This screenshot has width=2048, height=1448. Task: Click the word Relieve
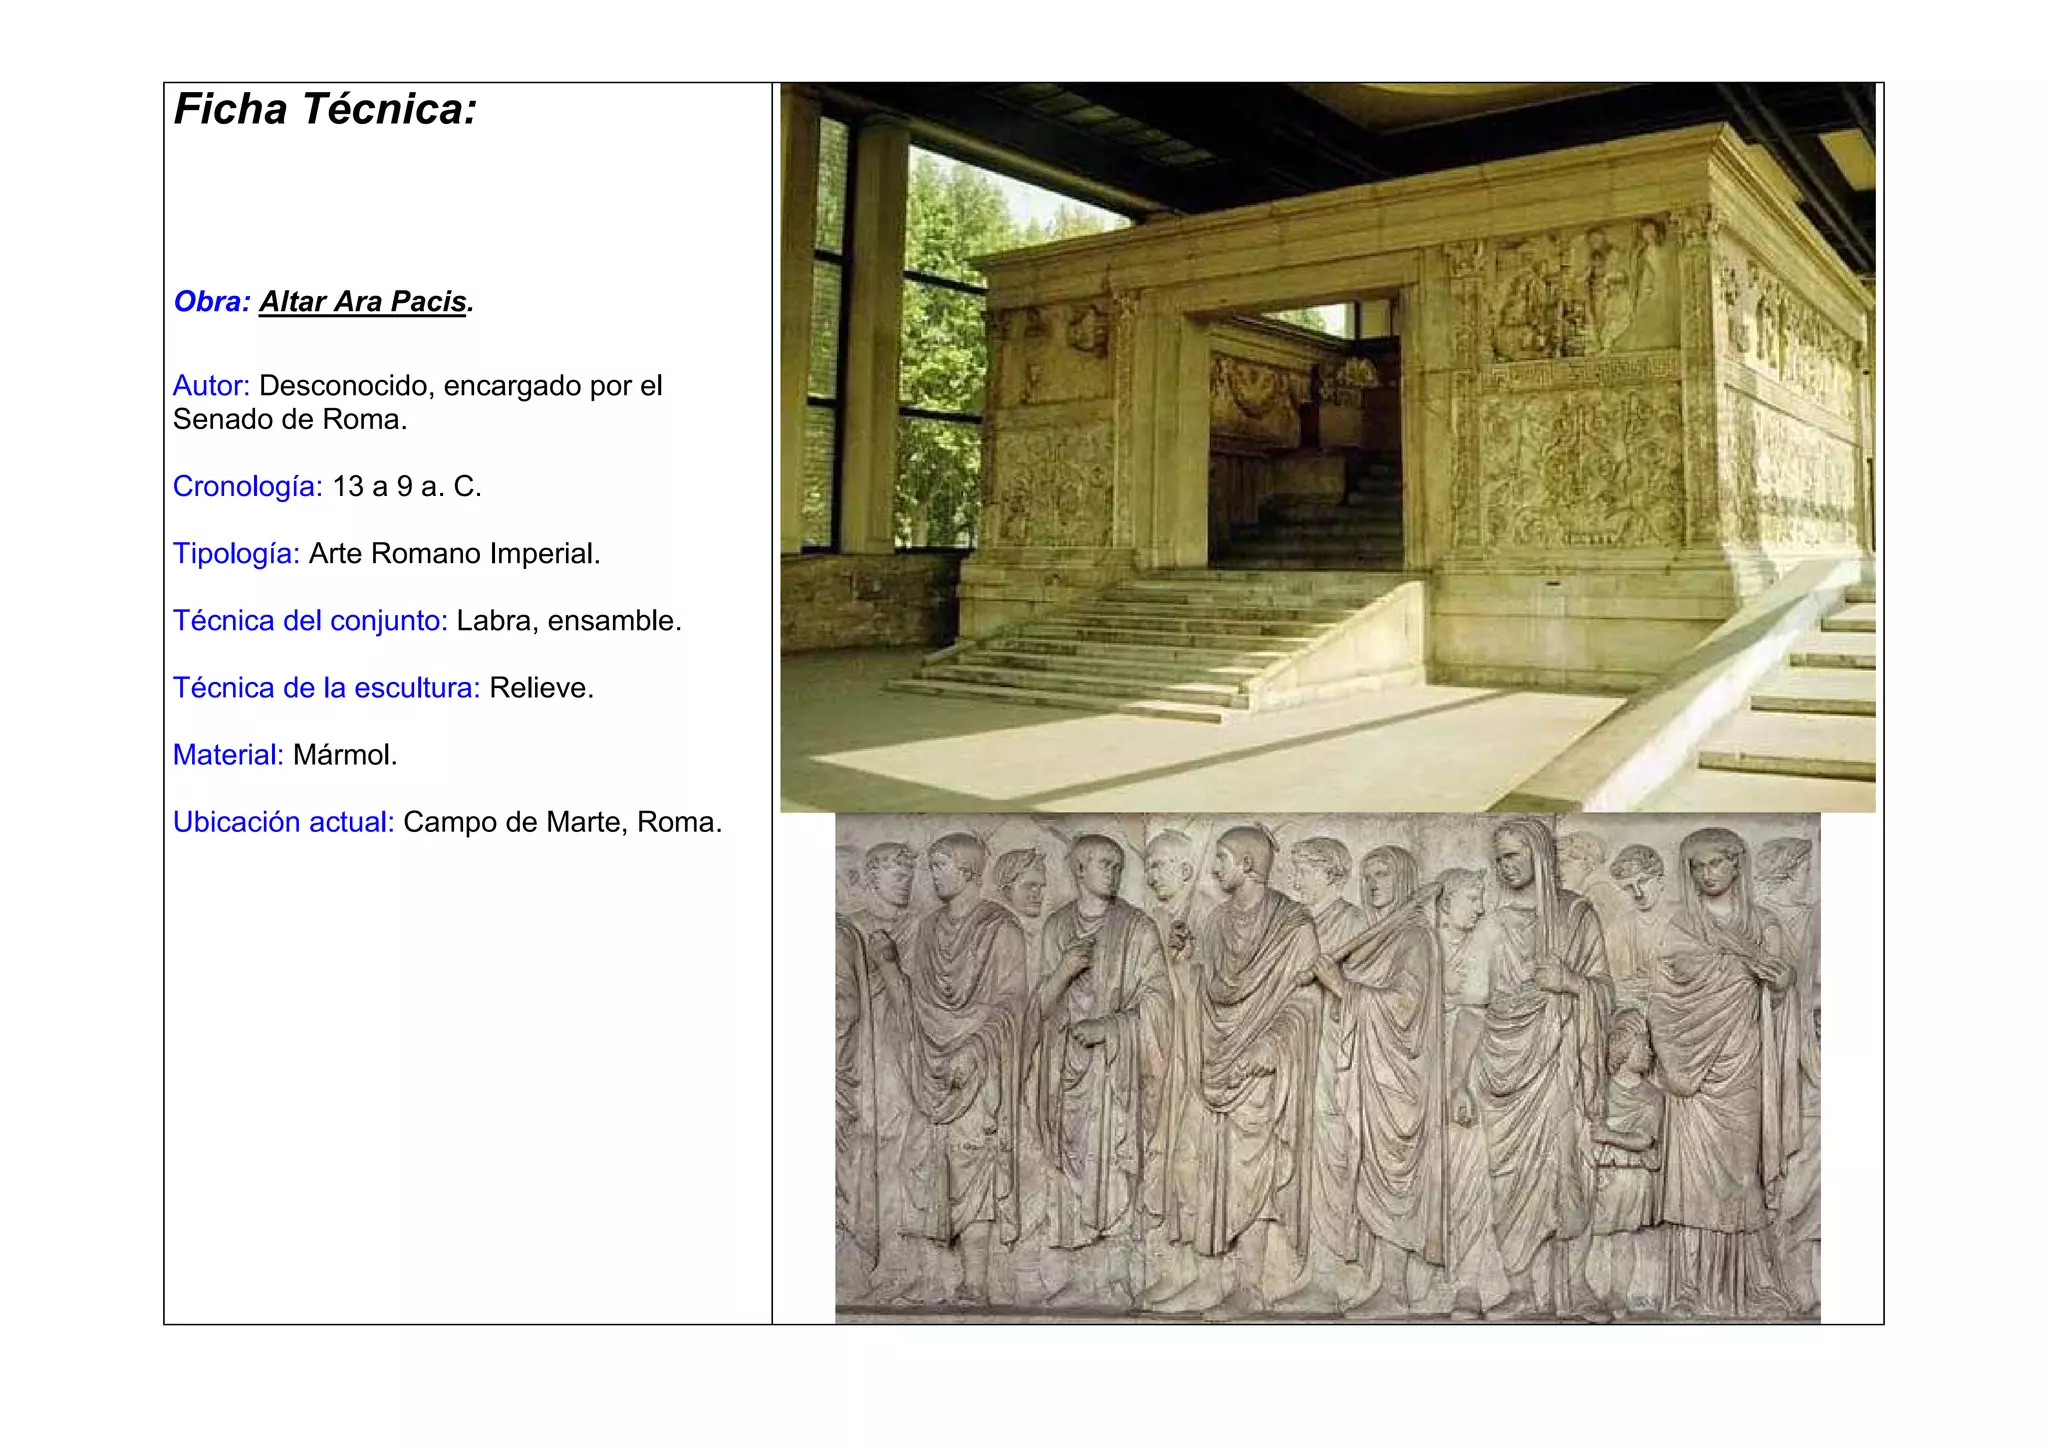[541, 688]
